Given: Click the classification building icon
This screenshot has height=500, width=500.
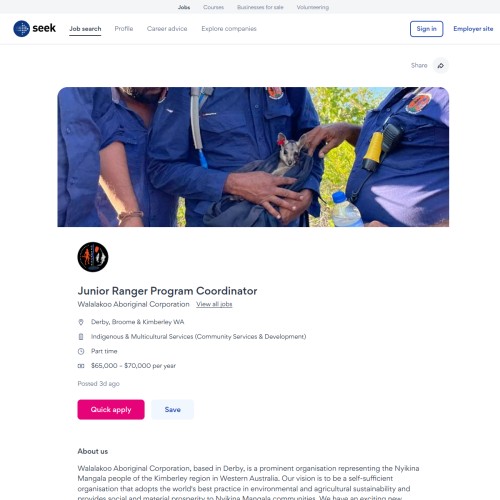Looking at the screenshot, I should [x=81, y=337].
